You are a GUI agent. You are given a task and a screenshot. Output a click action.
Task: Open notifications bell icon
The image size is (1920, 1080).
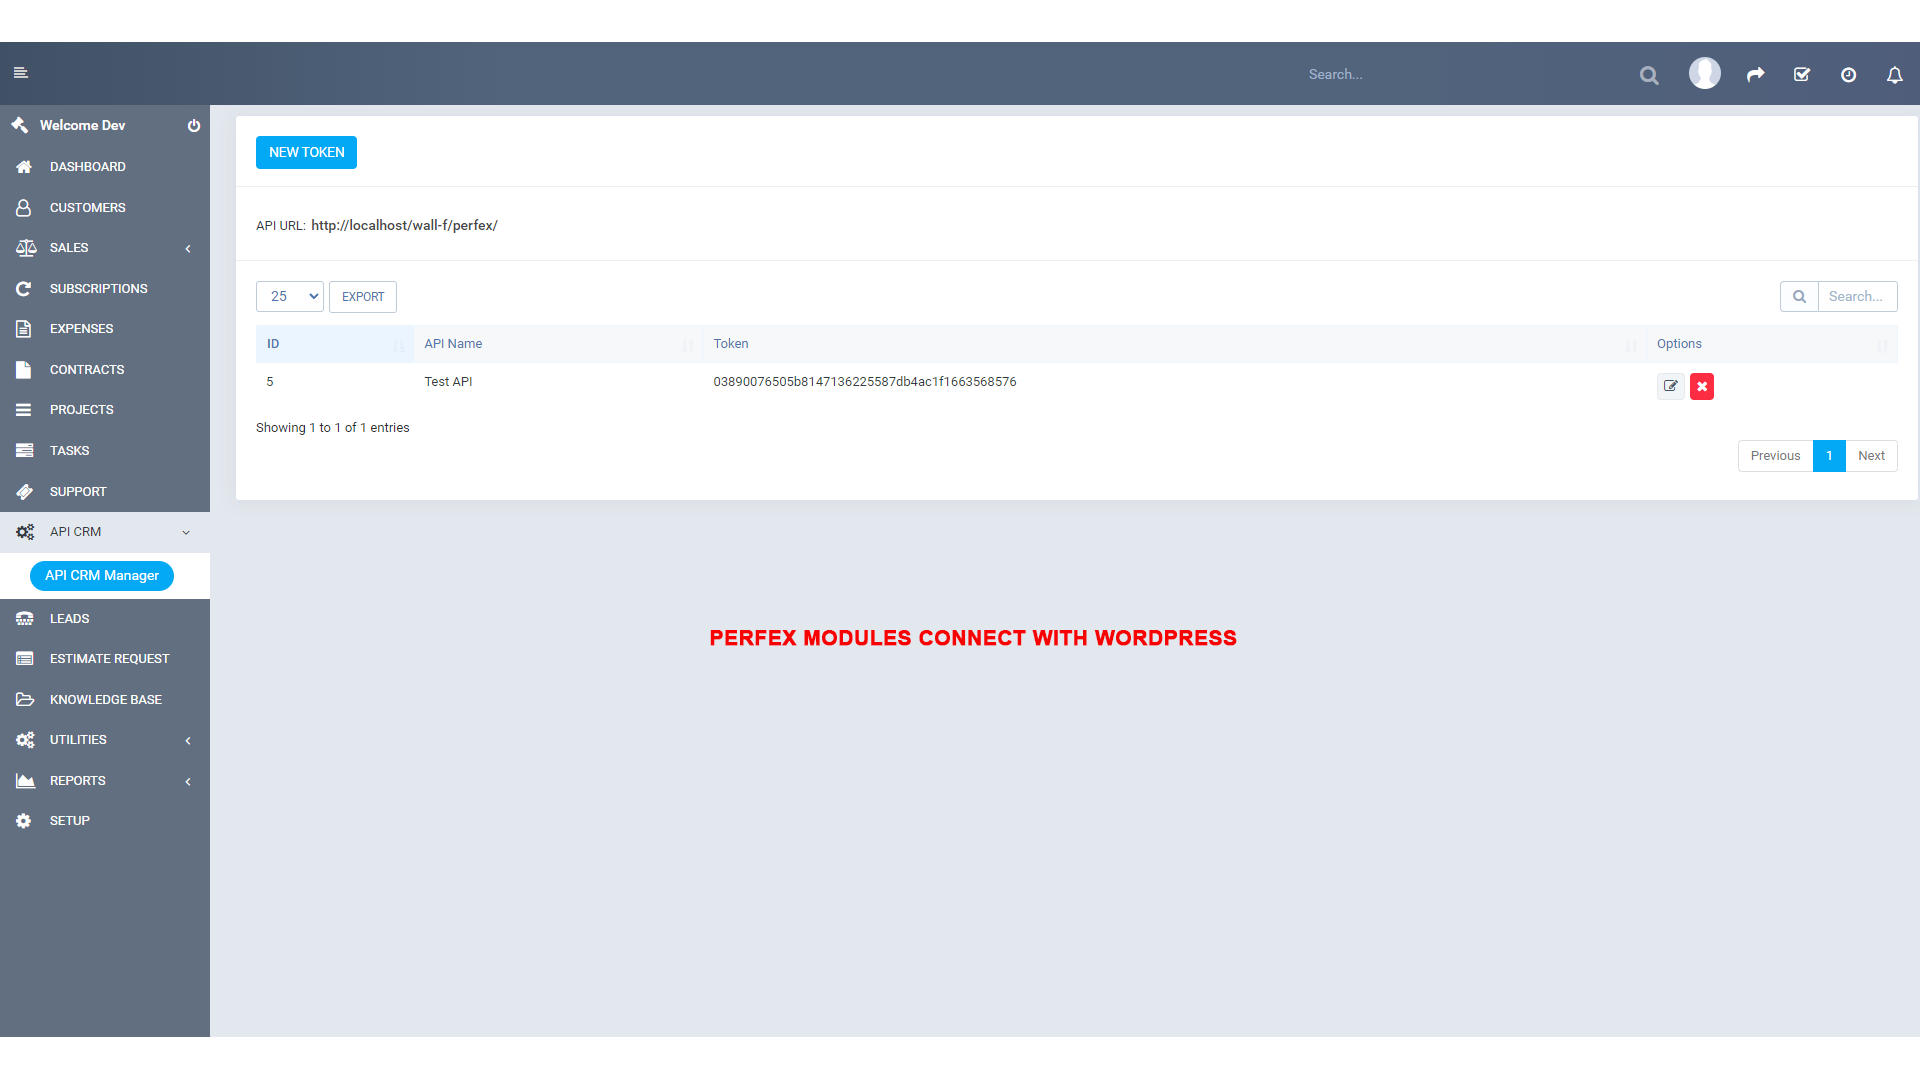1894,75
